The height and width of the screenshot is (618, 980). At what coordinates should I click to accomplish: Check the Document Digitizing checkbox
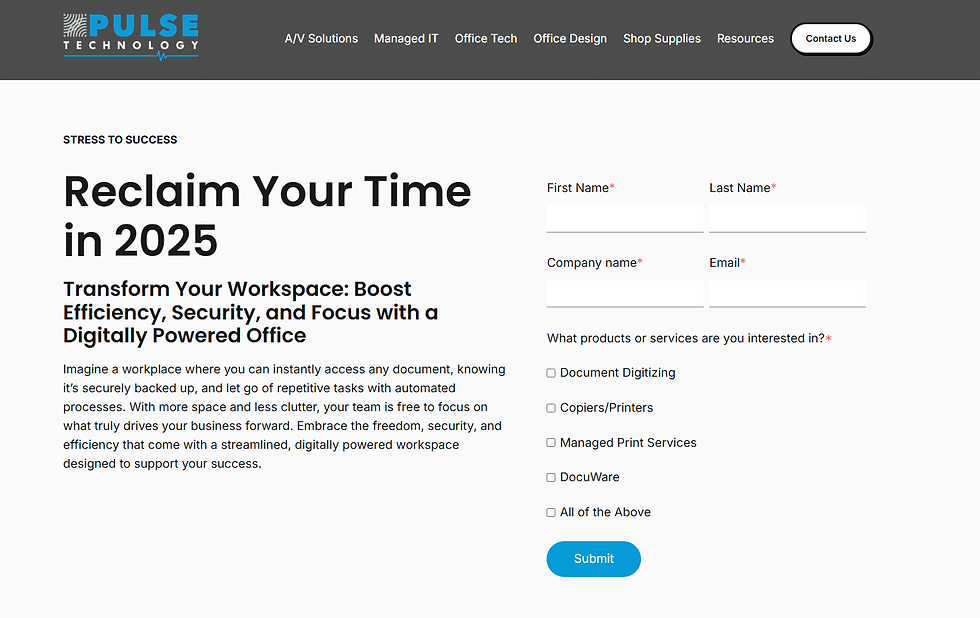click(x=550, y=372)
